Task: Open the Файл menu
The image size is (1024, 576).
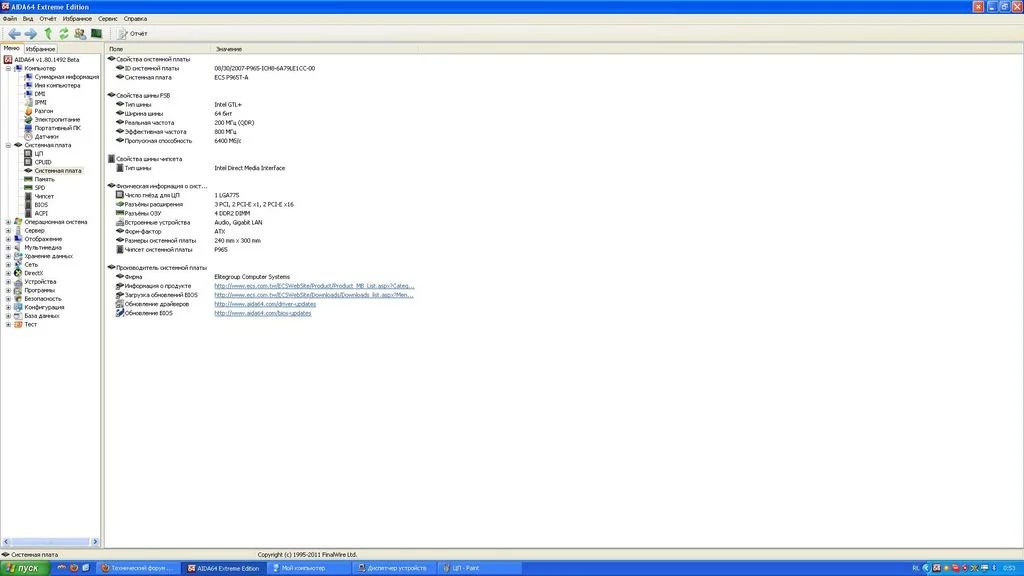Action: [x=10, y=19]
